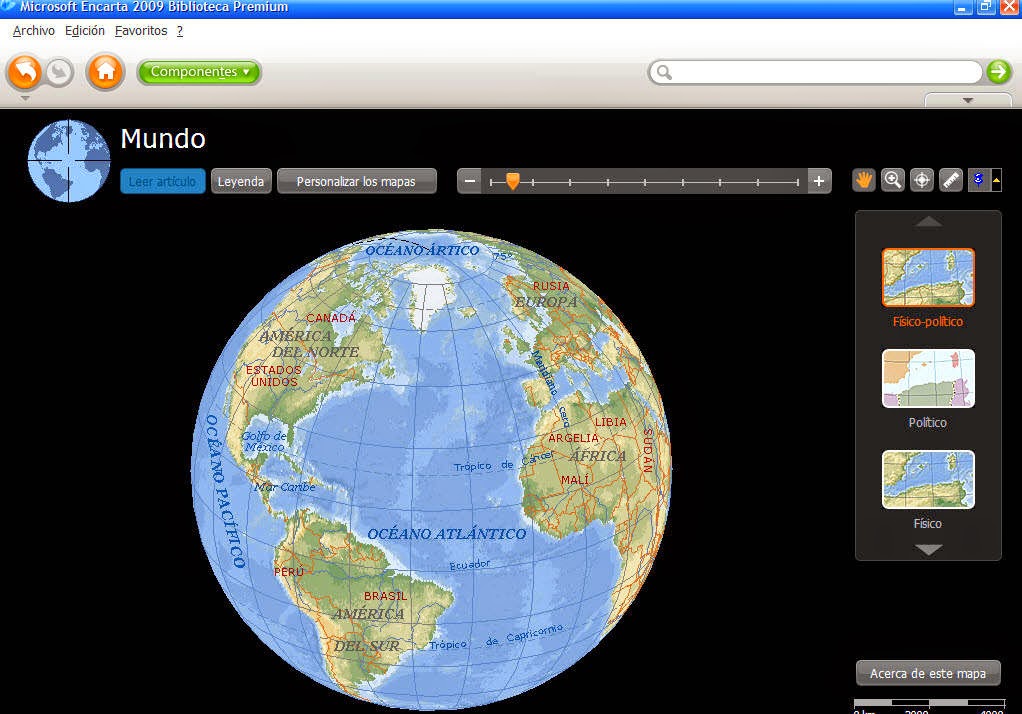The image size is (1022, 714).
Task: Open the ? help menu
Action: point(180,31)
